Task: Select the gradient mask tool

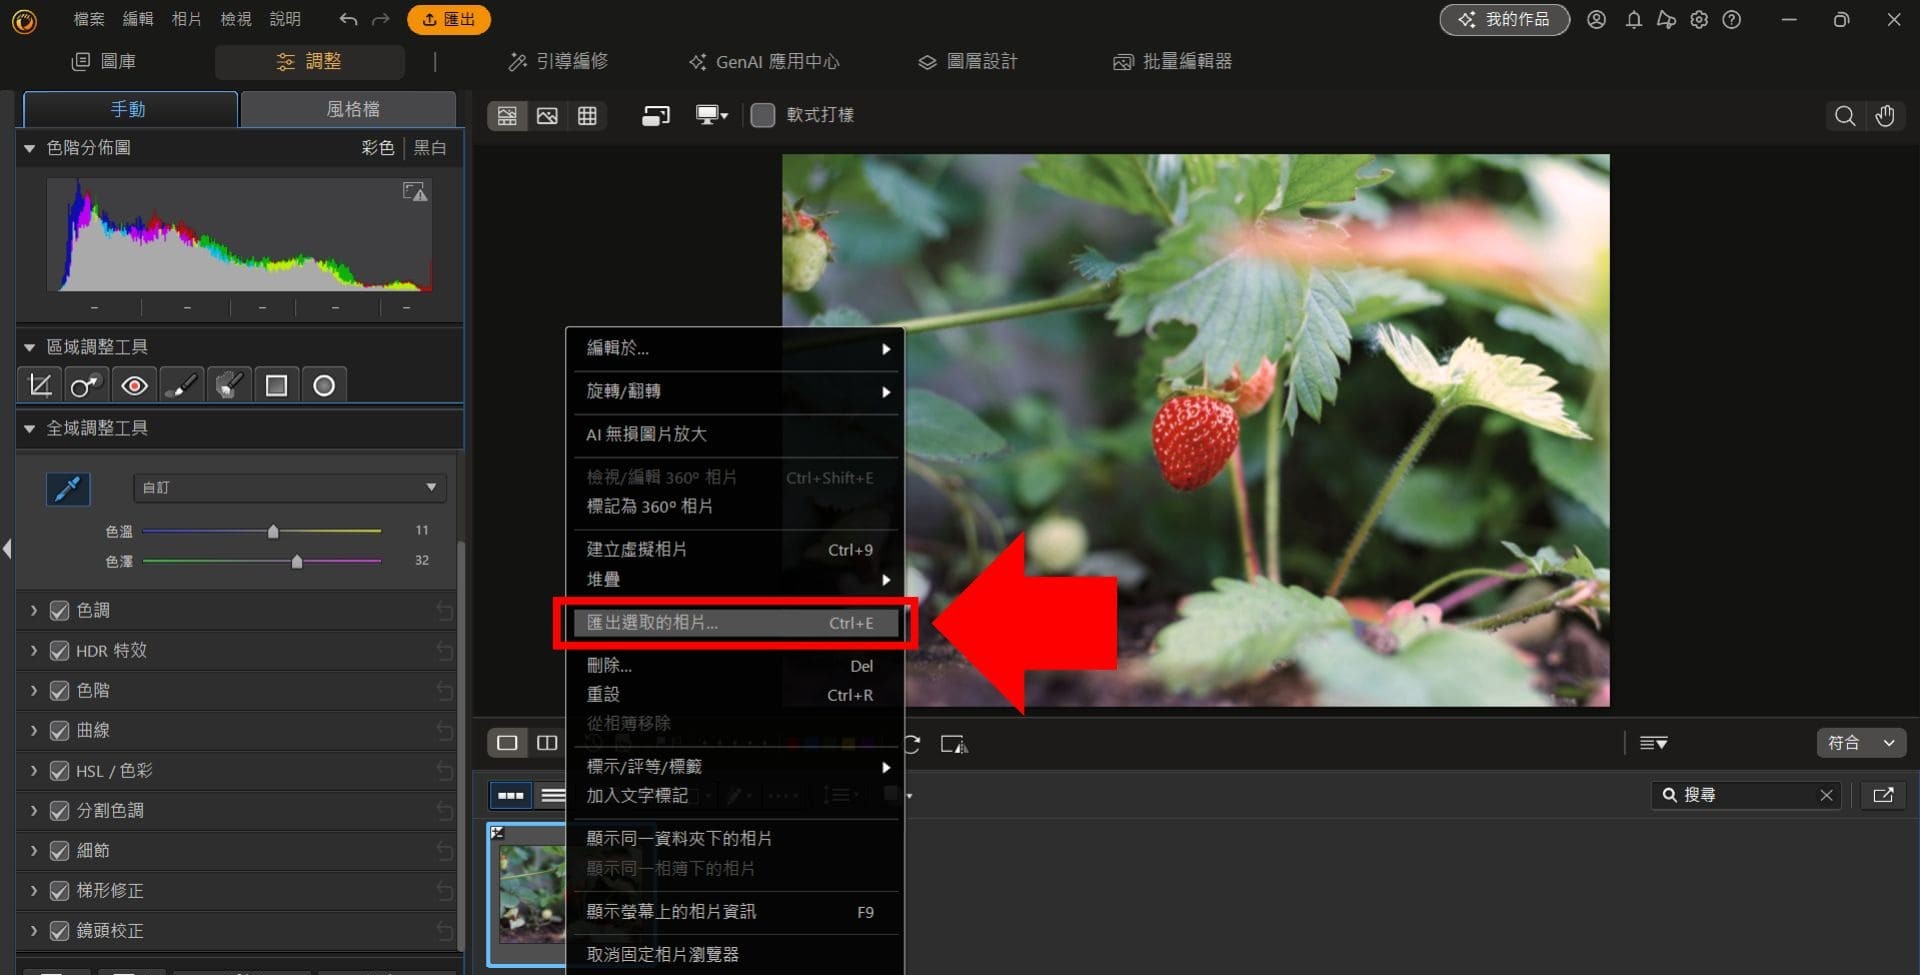Action: click(276, 384)
